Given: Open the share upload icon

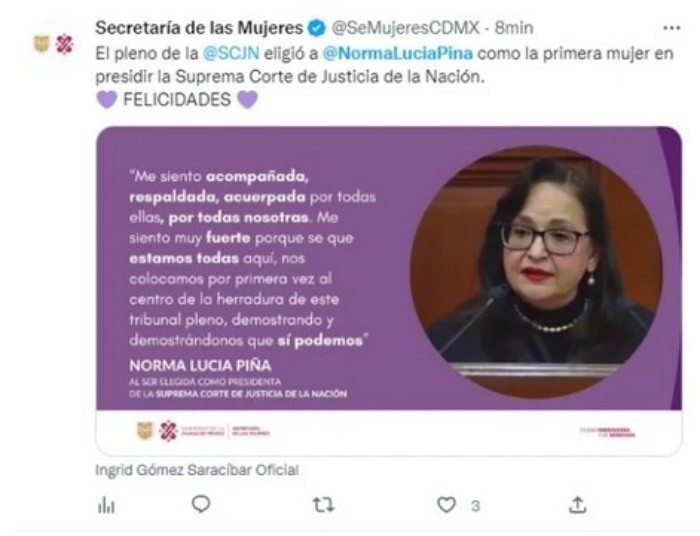Looking at the screenshot, I should pos(577,505).
